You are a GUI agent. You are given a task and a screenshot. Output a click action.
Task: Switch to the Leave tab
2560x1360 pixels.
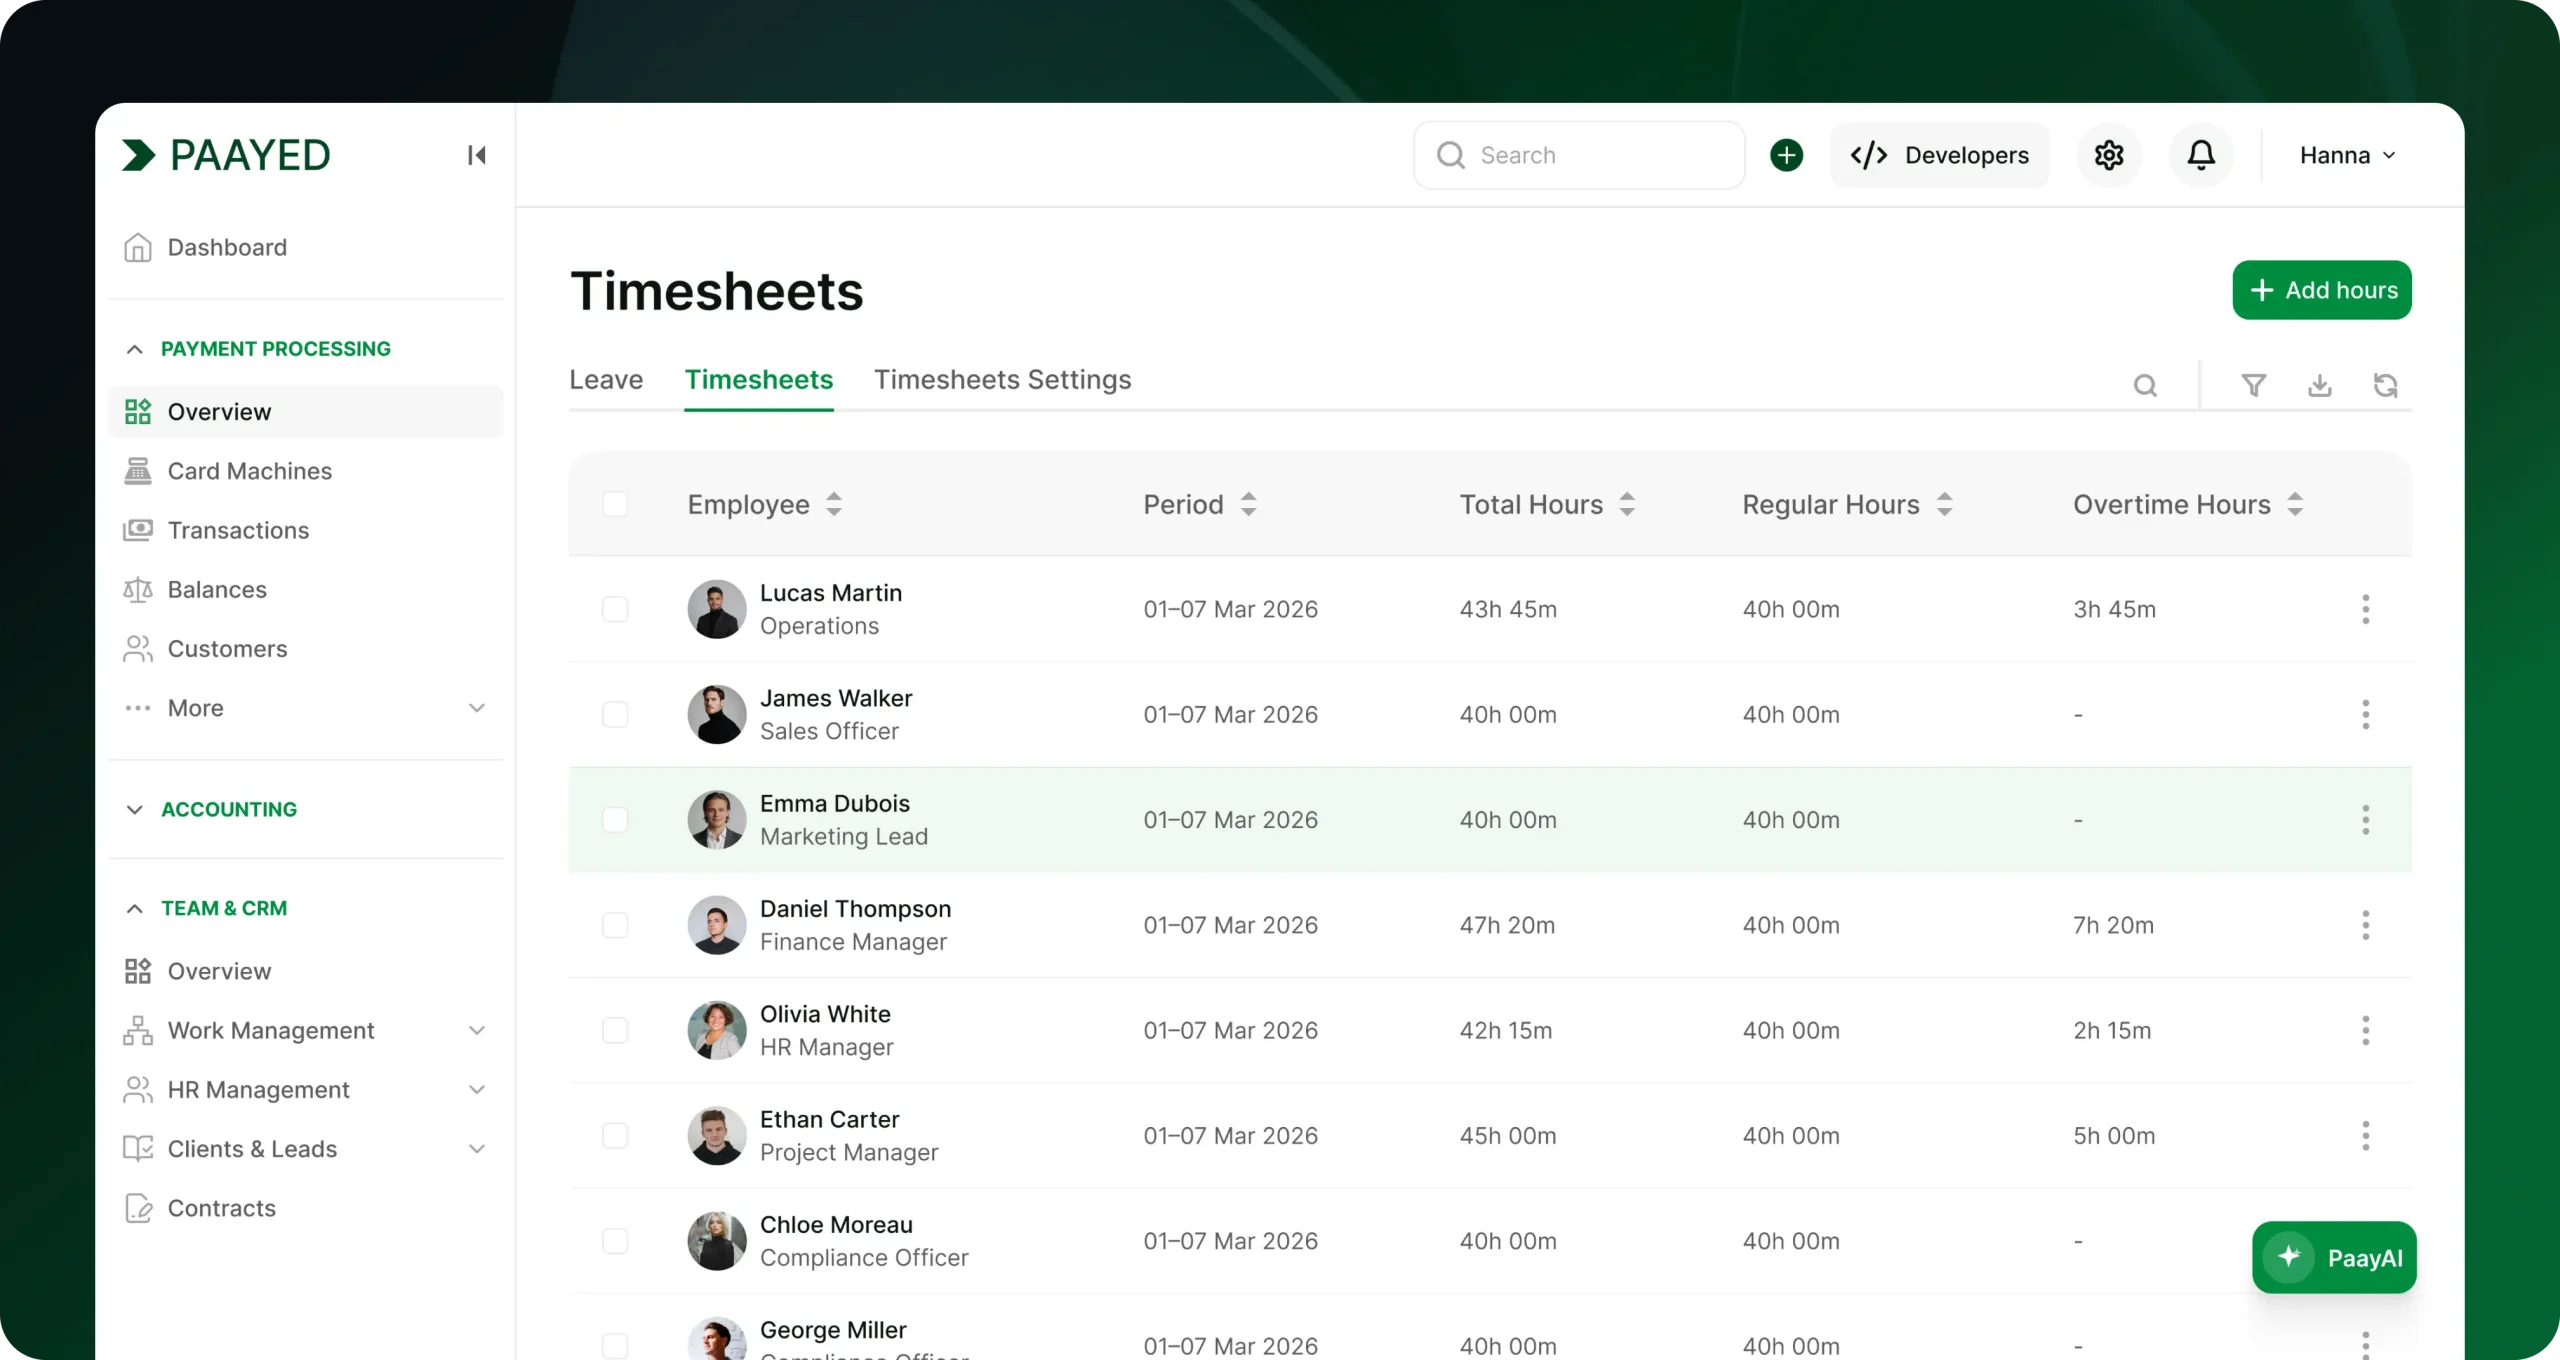606,380
